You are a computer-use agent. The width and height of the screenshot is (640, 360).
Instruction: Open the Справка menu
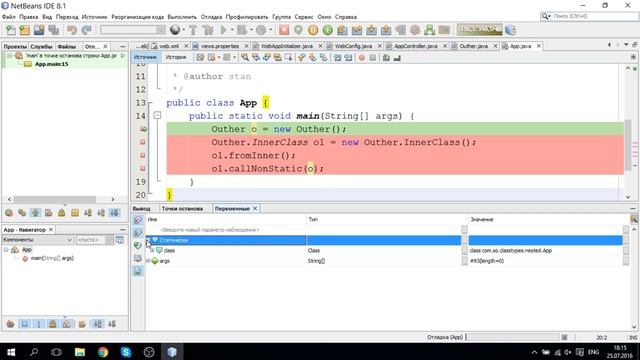[346, 17]
